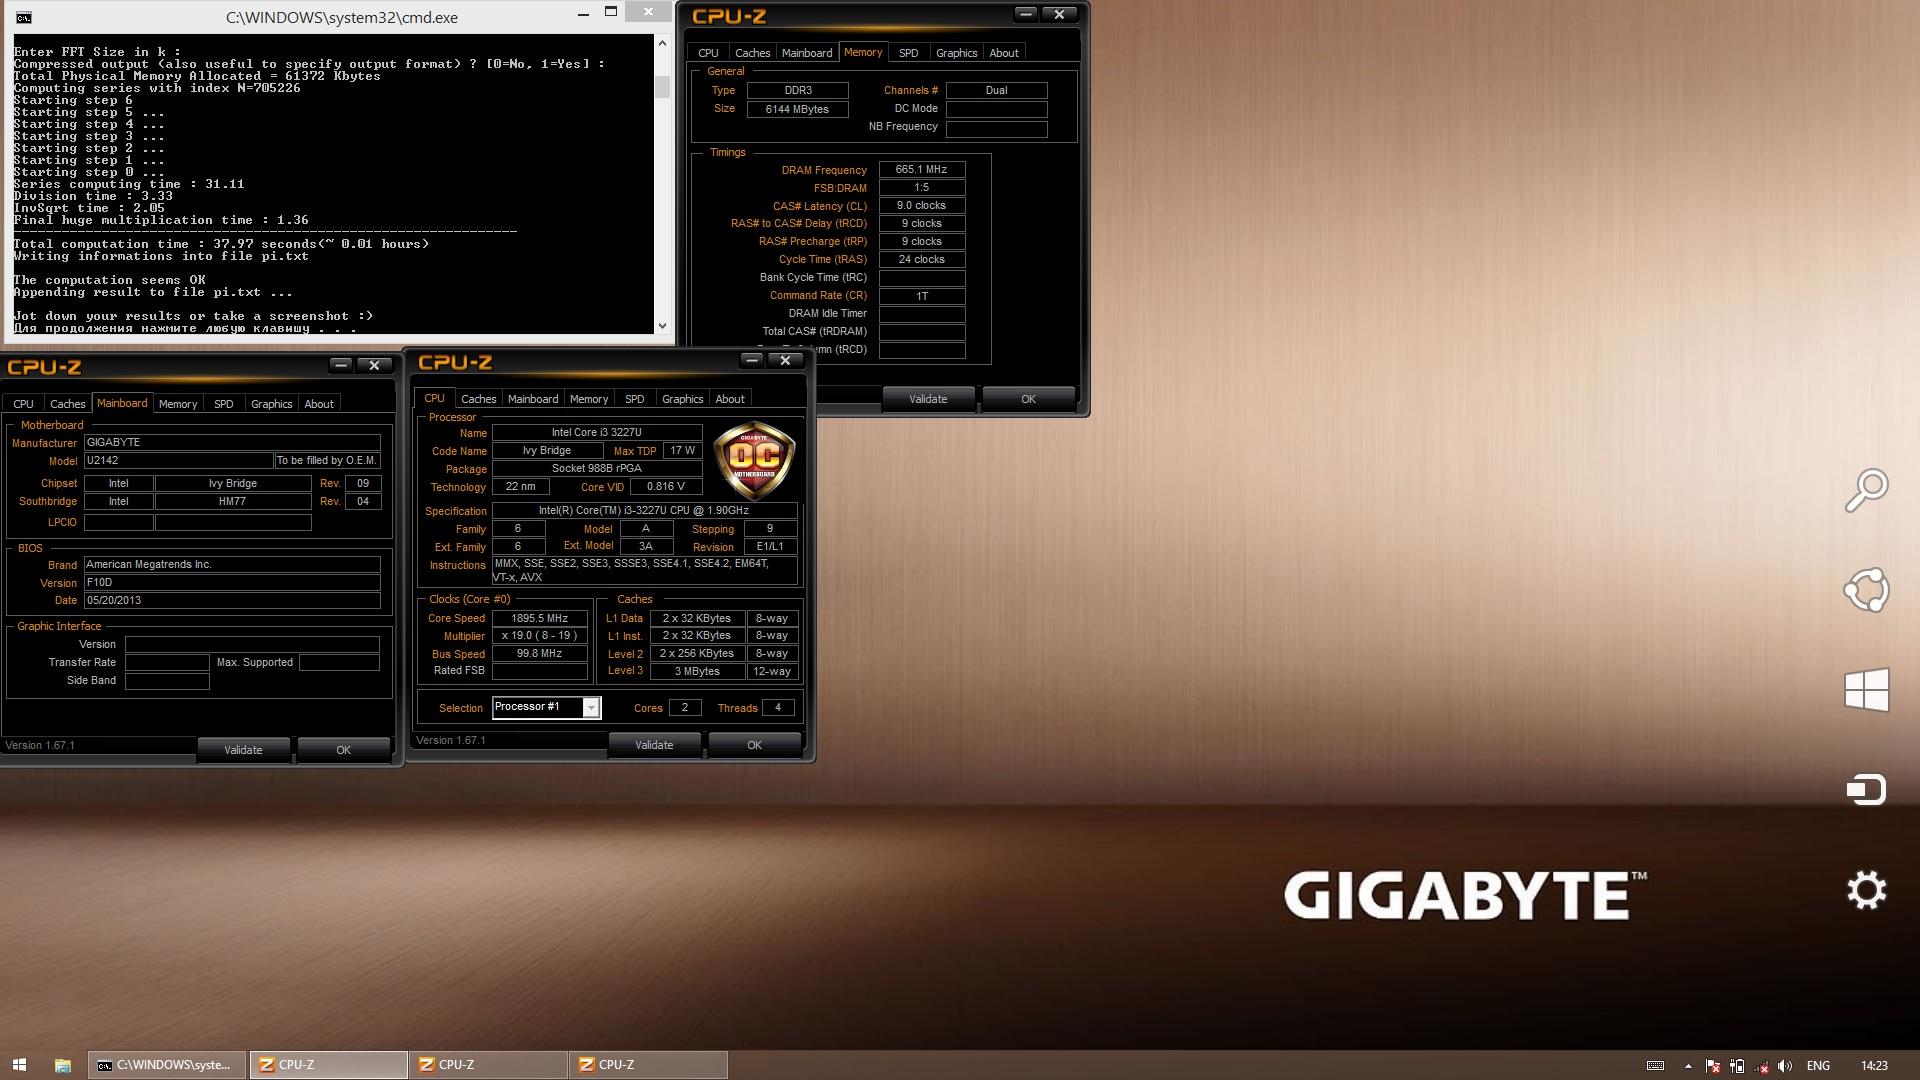The image size is (1920, 1080).
Task: Open the Settings charm gear icon
Action: [x=1866, y=890]
